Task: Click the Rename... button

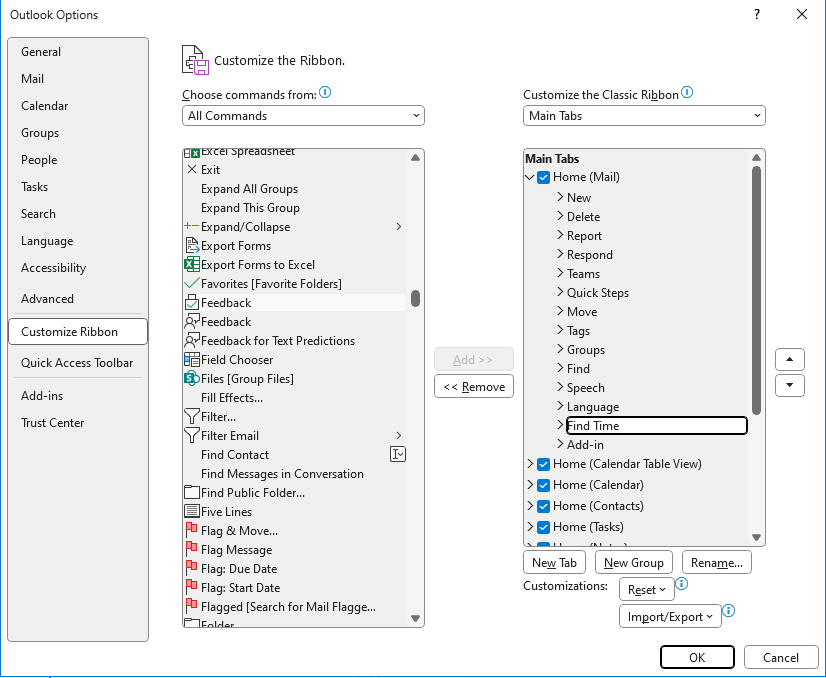Action: click(716, 563)
